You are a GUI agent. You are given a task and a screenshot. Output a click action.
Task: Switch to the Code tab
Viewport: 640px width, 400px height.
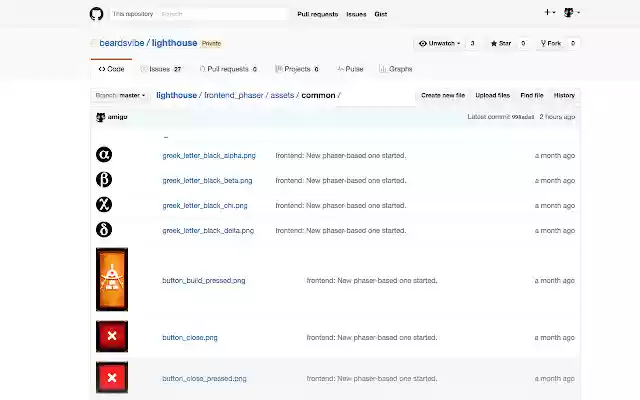tap(111, 69)
